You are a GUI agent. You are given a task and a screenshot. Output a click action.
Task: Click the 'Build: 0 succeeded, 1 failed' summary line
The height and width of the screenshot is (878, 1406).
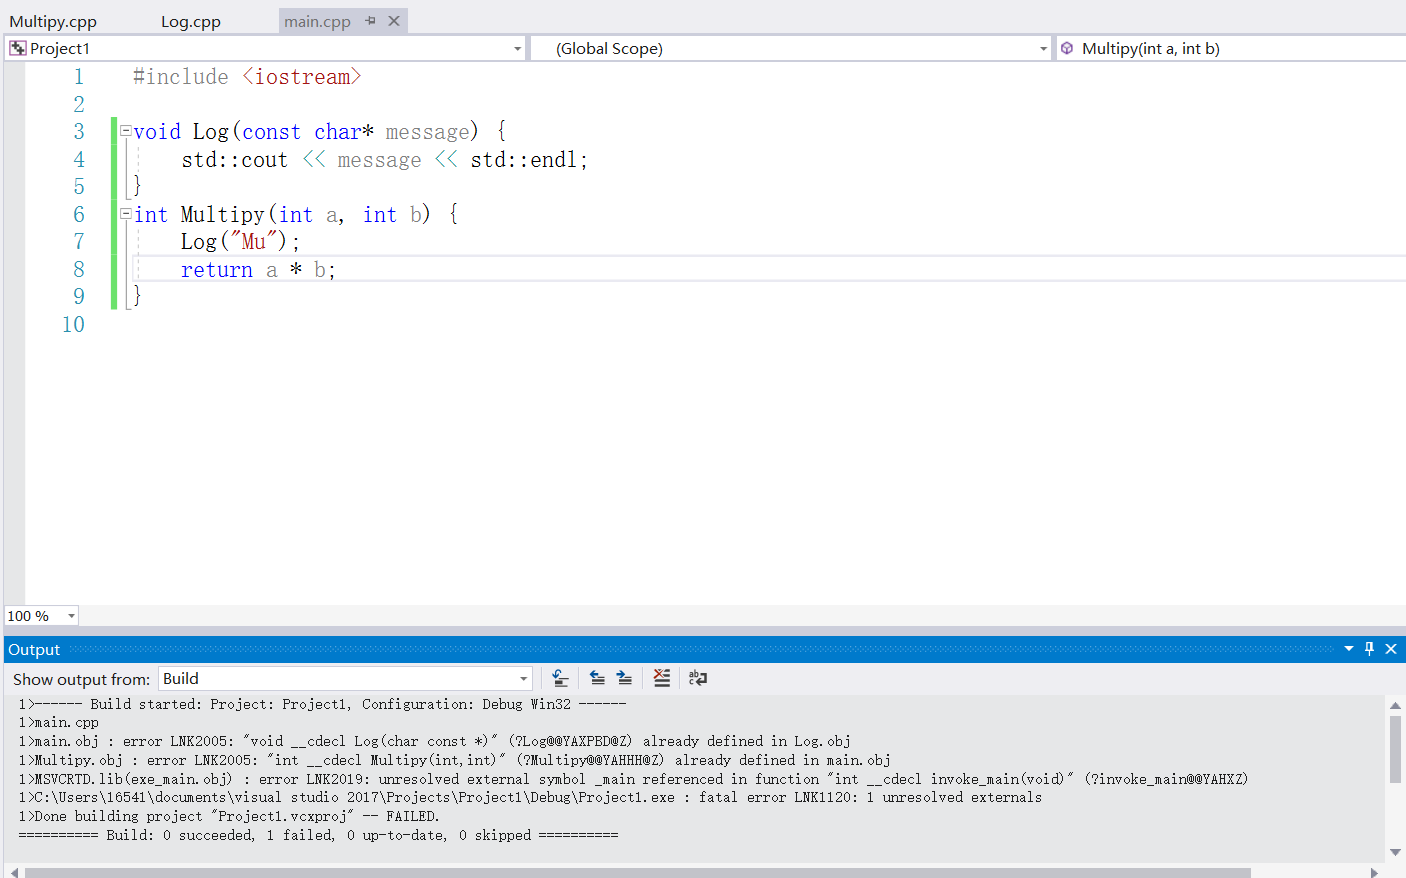point(318,835)
